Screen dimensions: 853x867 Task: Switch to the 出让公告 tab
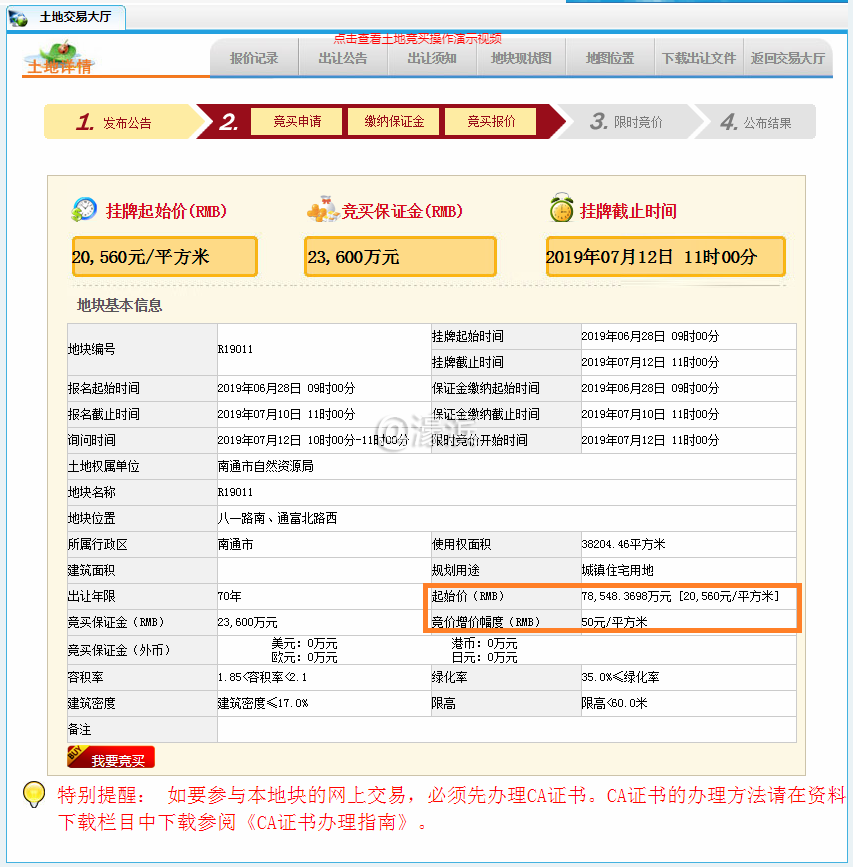coord(343,58)
